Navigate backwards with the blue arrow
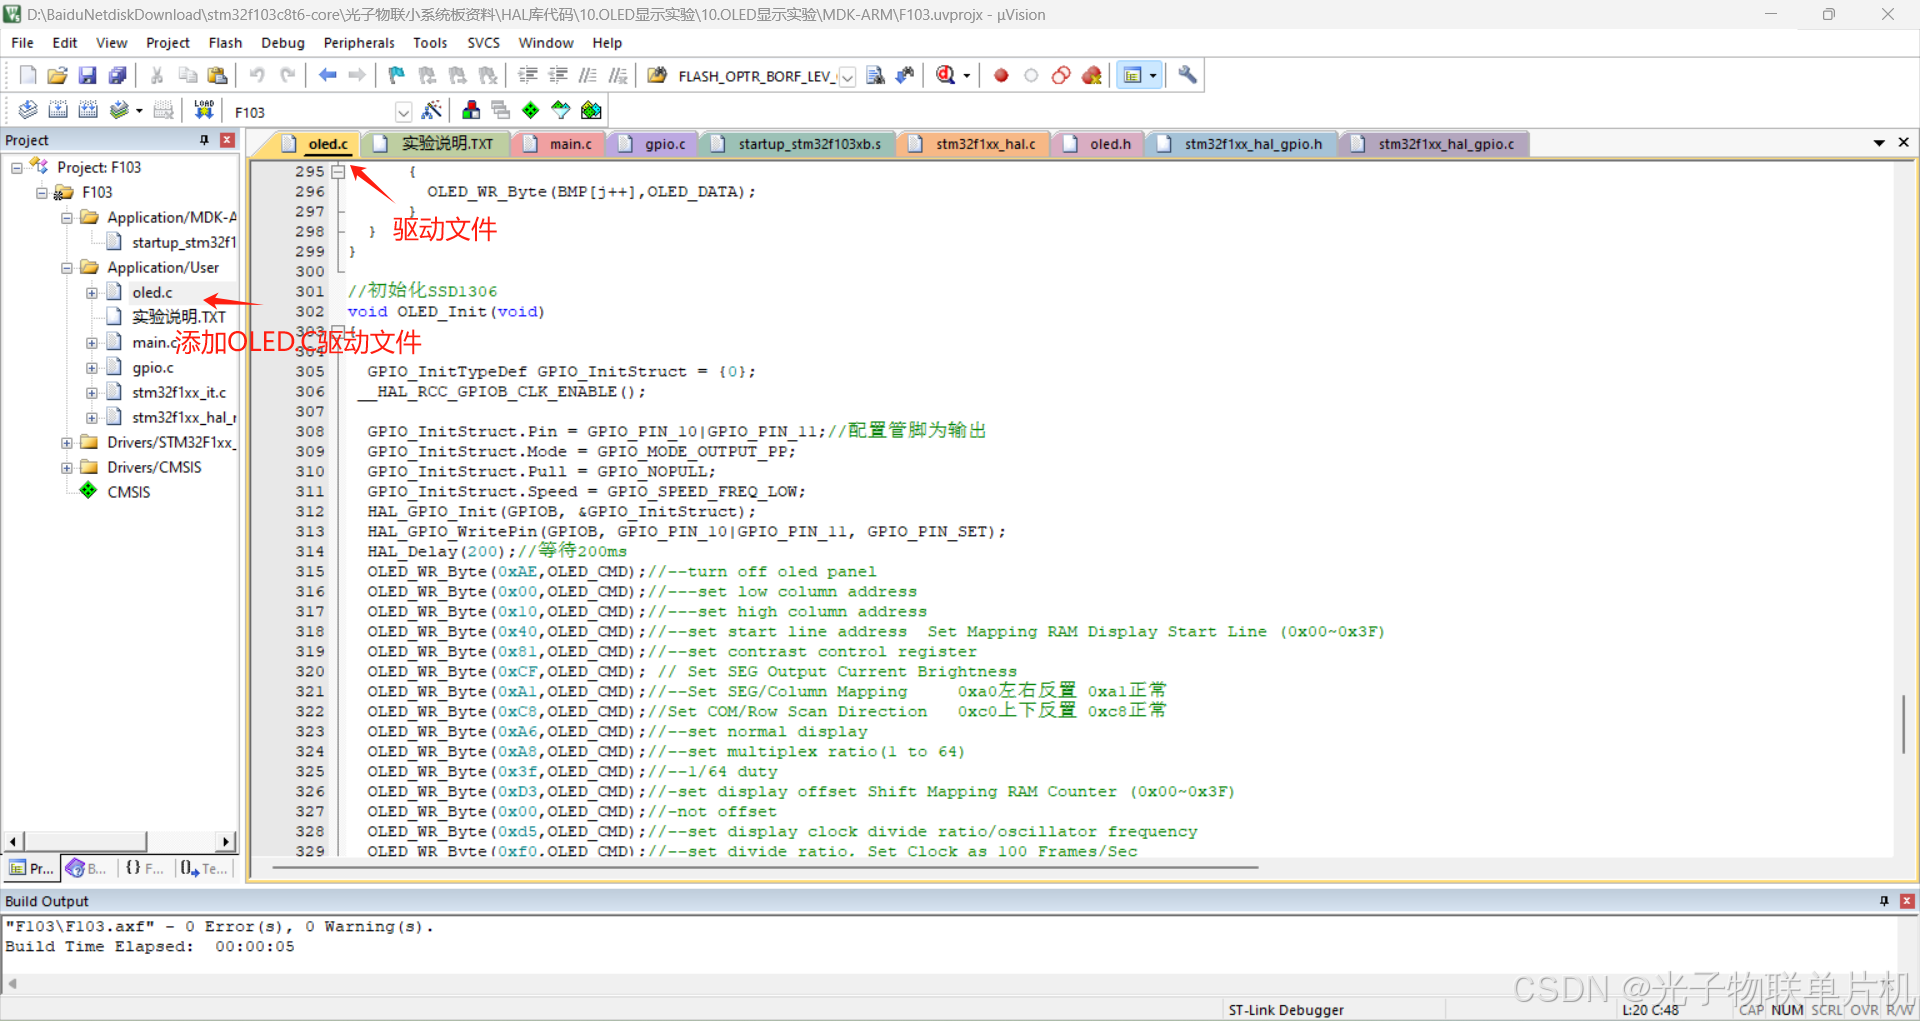Screen dimensions: 1920x1021 (x=327, y=75)
